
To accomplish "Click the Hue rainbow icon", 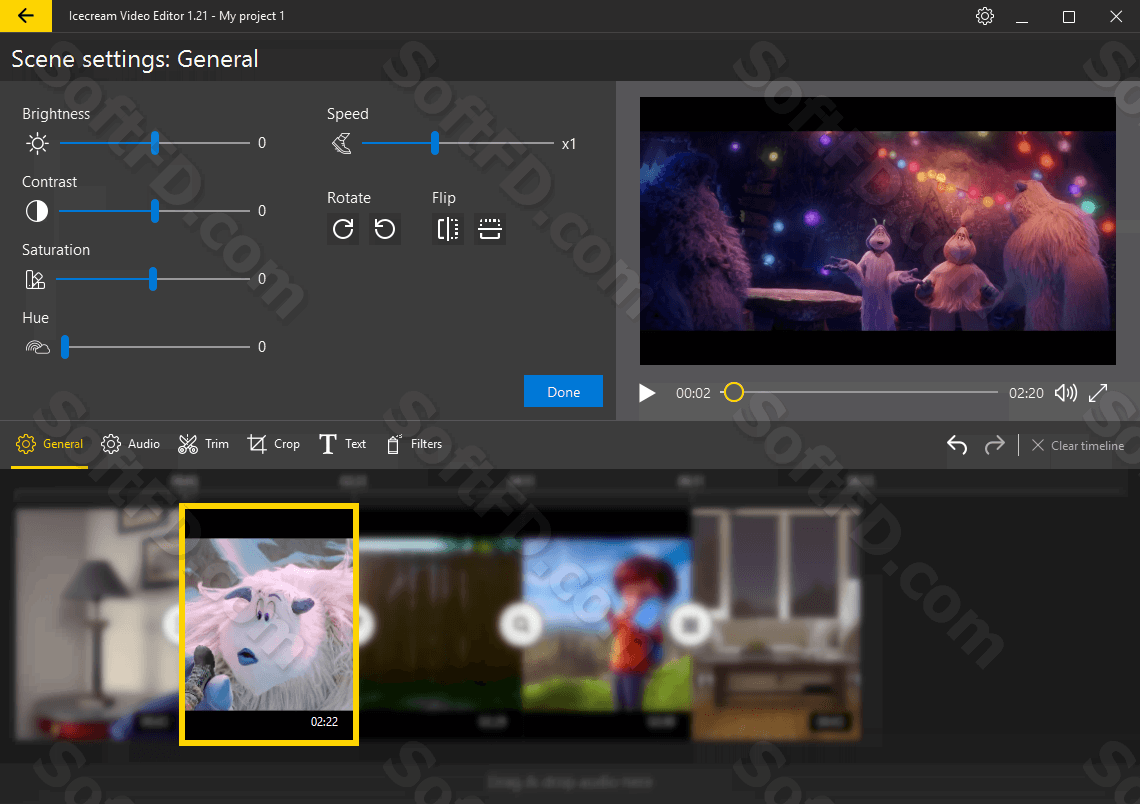I will click(x=38, y=347).
